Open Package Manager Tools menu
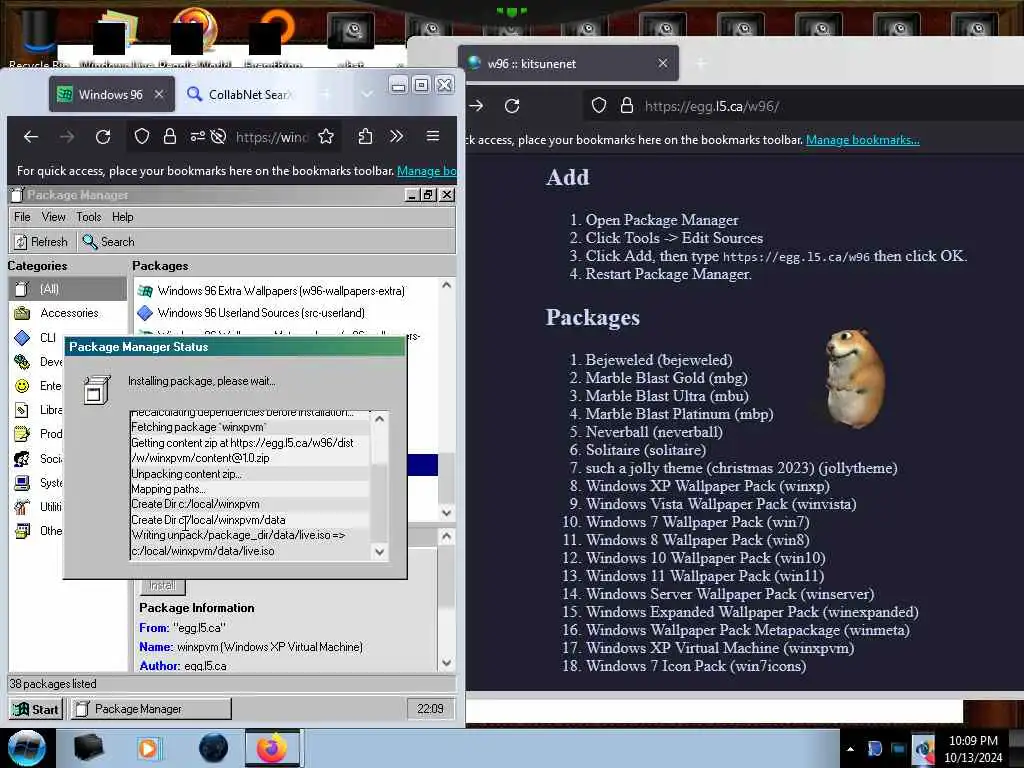The width and height of the screenshot is (1024, 768). pyautogui.click(x=89, y=217)
